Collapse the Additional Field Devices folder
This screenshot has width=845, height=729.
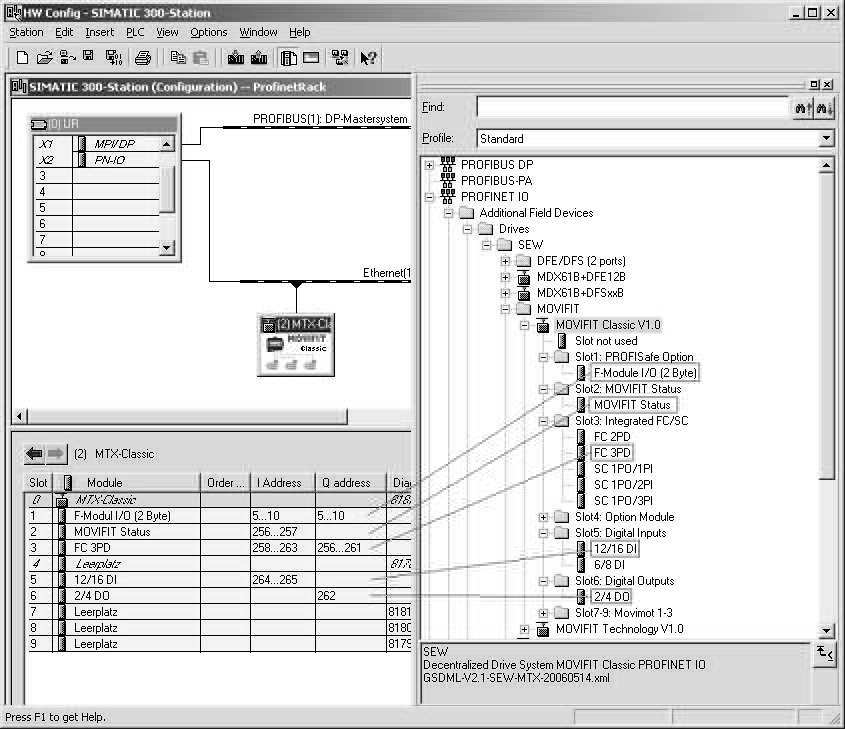point(448,213)
